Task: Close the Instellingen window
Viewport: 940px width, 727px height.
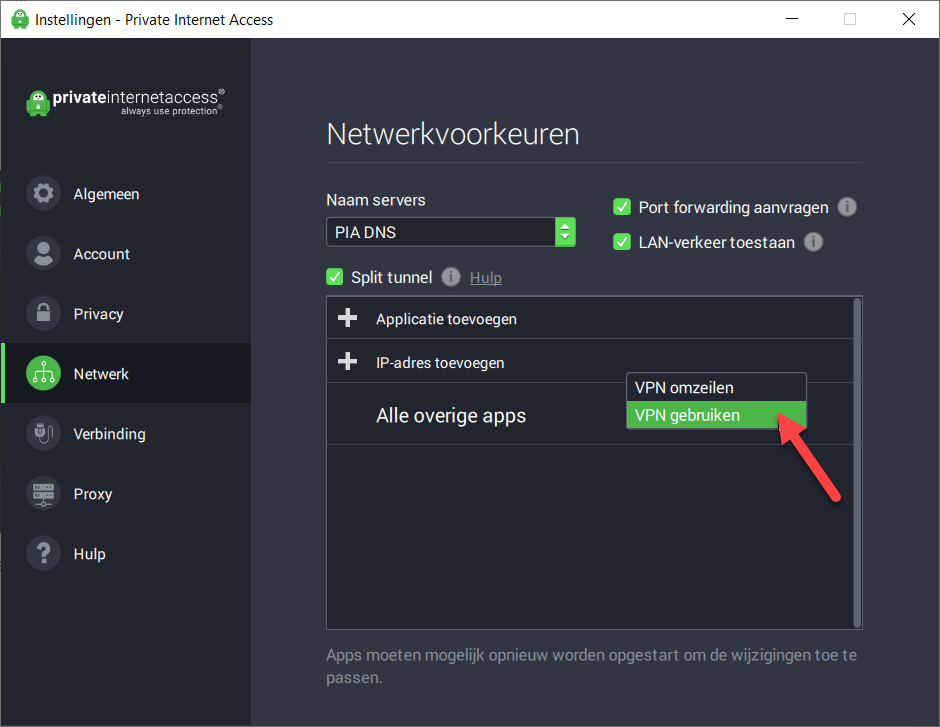Action: pos(909,19)
